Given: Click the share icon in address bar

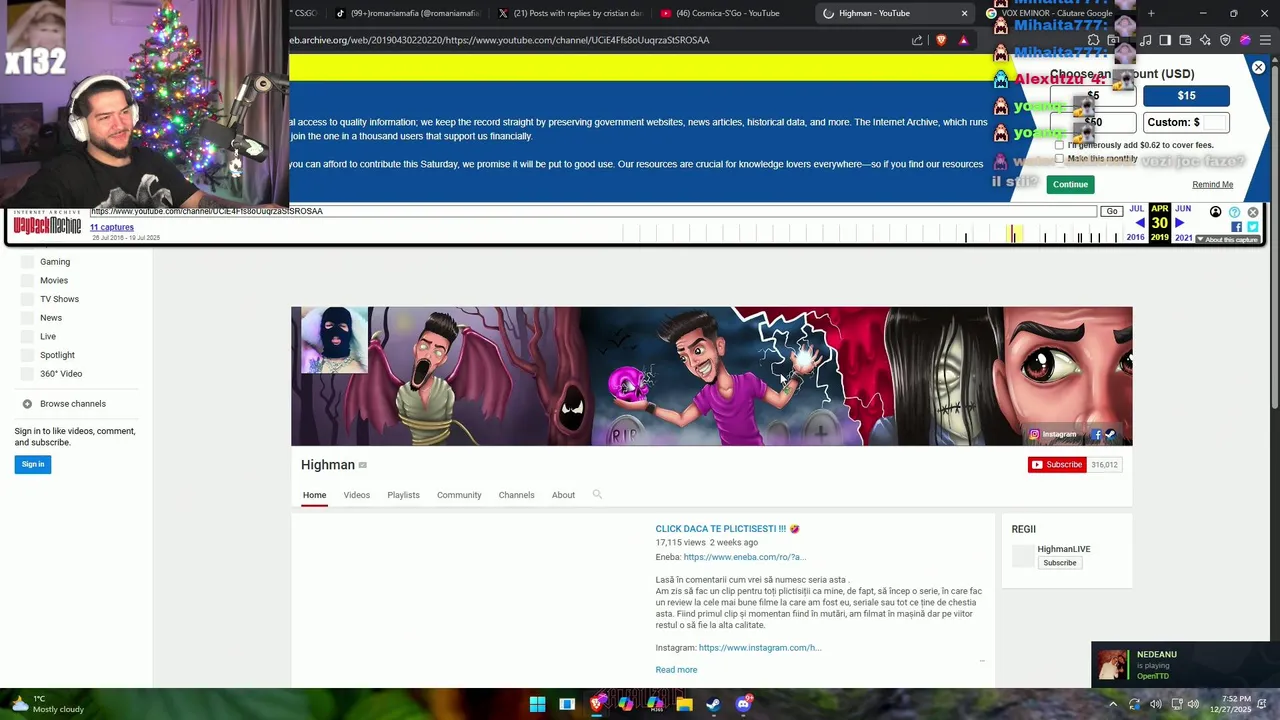Looking at the screenshot, I should (x=917, y=40).
